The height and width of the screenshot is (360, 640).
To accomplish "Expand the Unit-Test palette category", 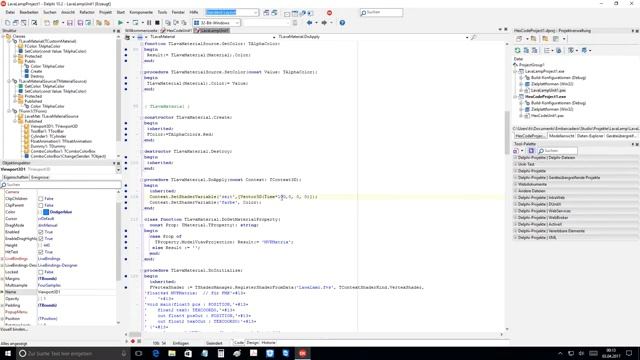I will click(x=516, y=164).
